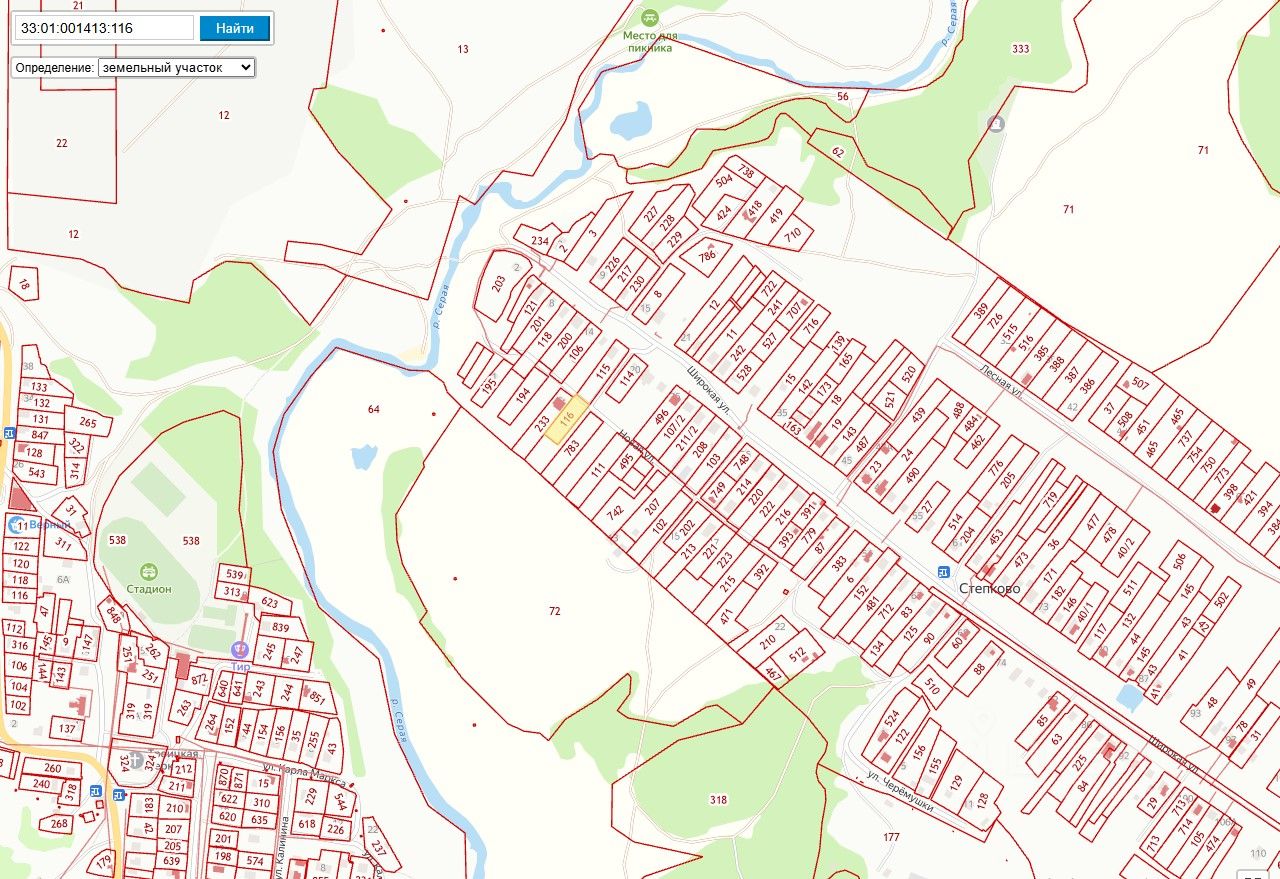The image size is (1280, 879).
Task: Click parcel 234
Action: 540,241
